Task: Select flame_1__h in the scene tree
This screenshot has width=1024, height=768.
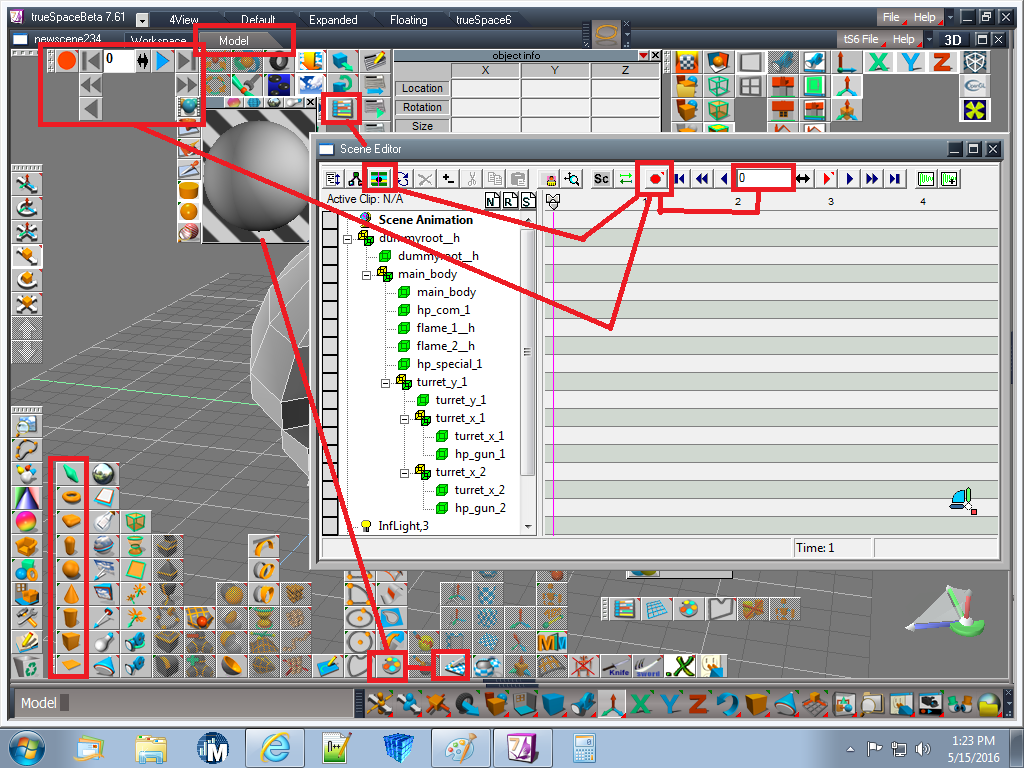Action: coord(445,328)
